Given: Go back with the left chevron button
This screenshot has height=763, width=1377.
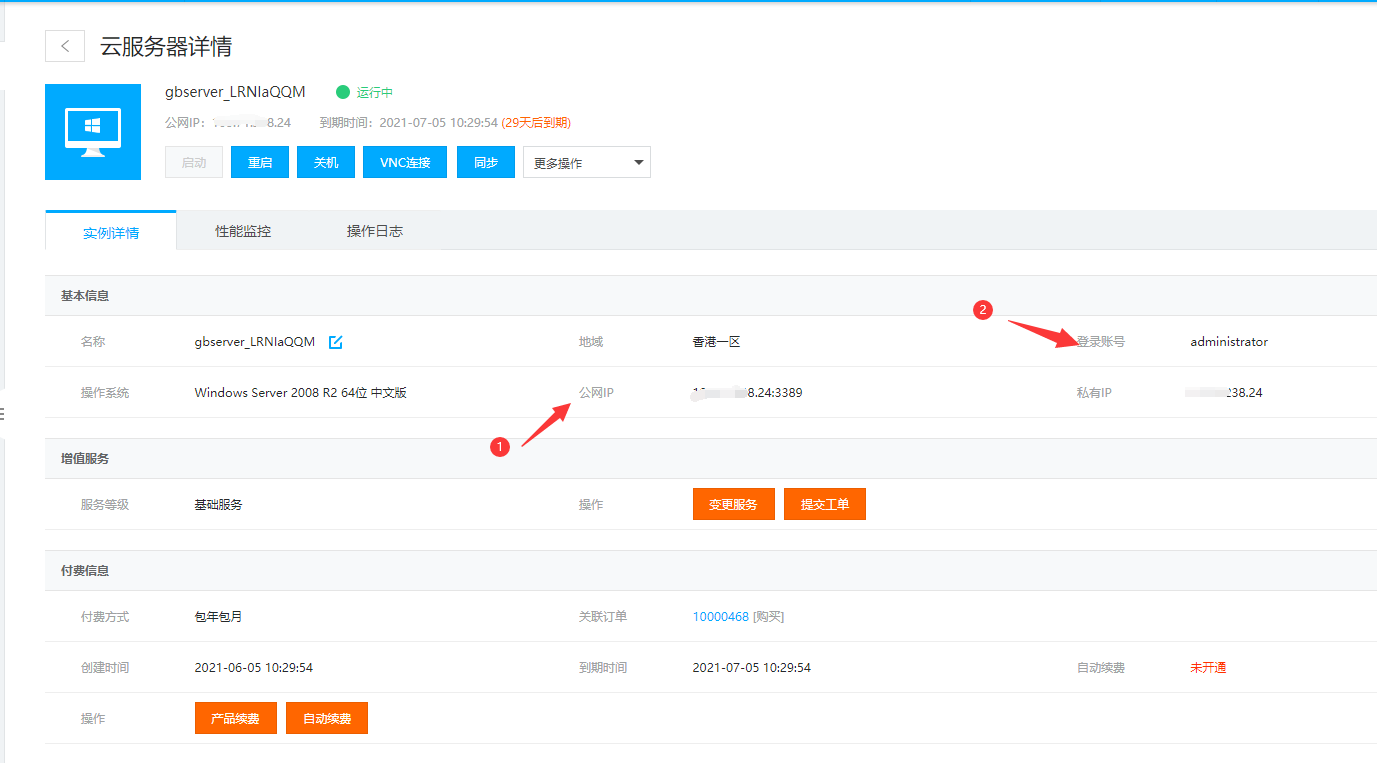Looking at the screenshot, I should [x=65, y=46].
